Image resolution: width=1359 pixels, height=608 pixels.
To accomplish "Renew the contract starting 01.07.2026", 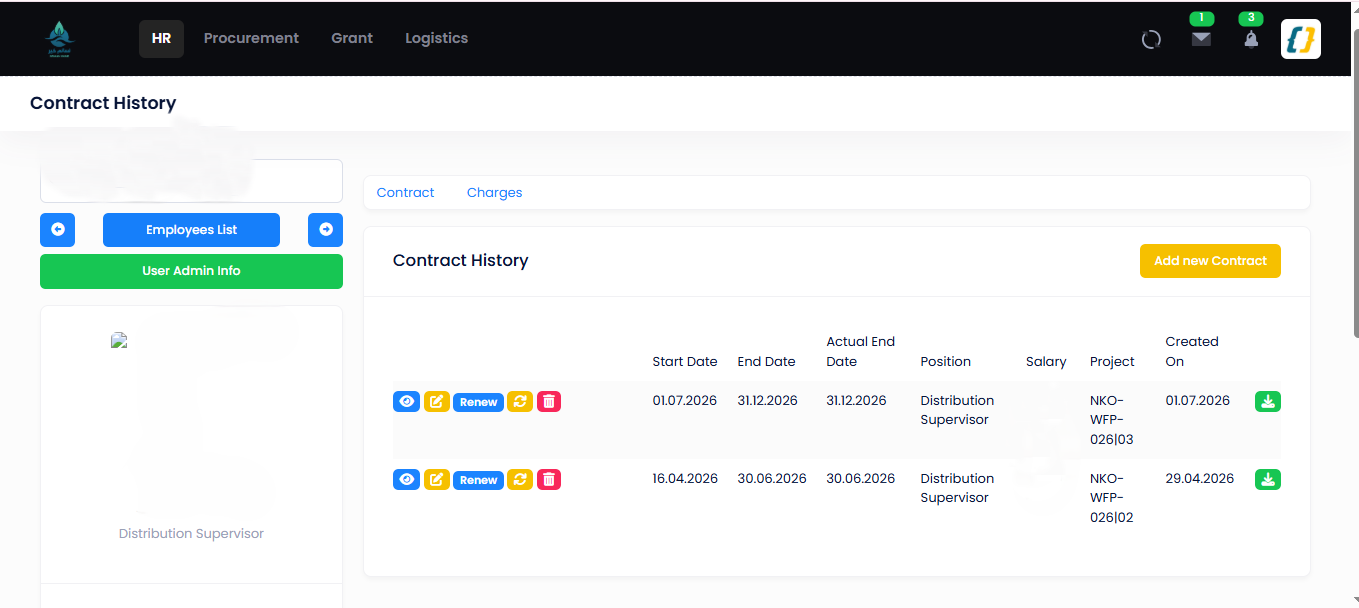I will tap(478, 401).
